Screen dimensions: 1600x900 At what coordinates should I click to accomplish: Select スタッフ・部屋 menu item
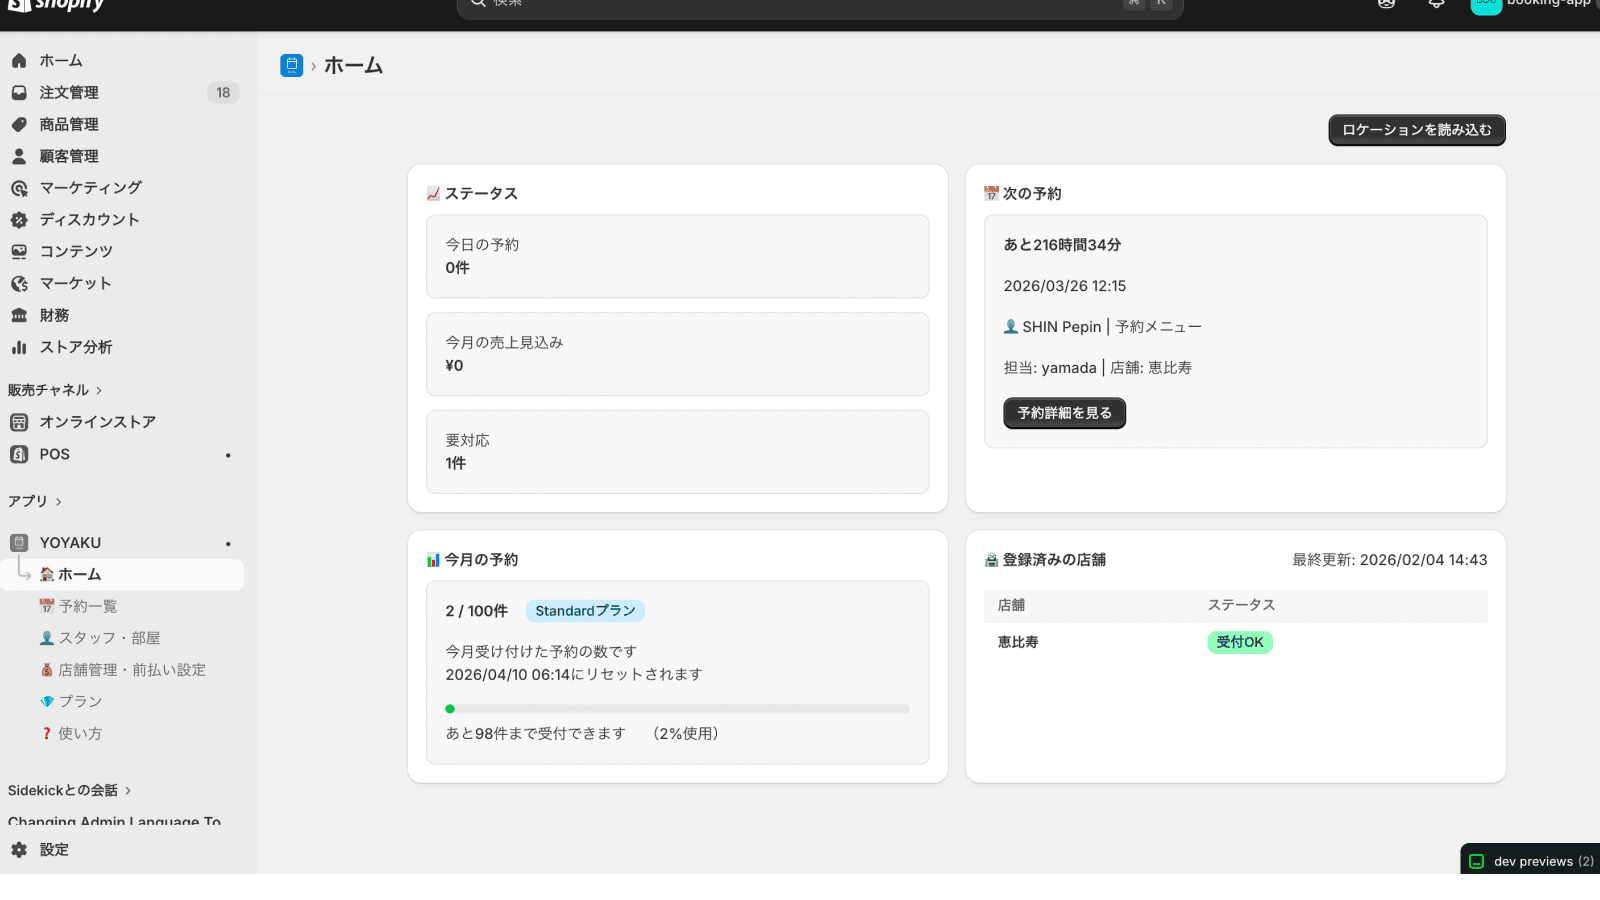point(108,638)
